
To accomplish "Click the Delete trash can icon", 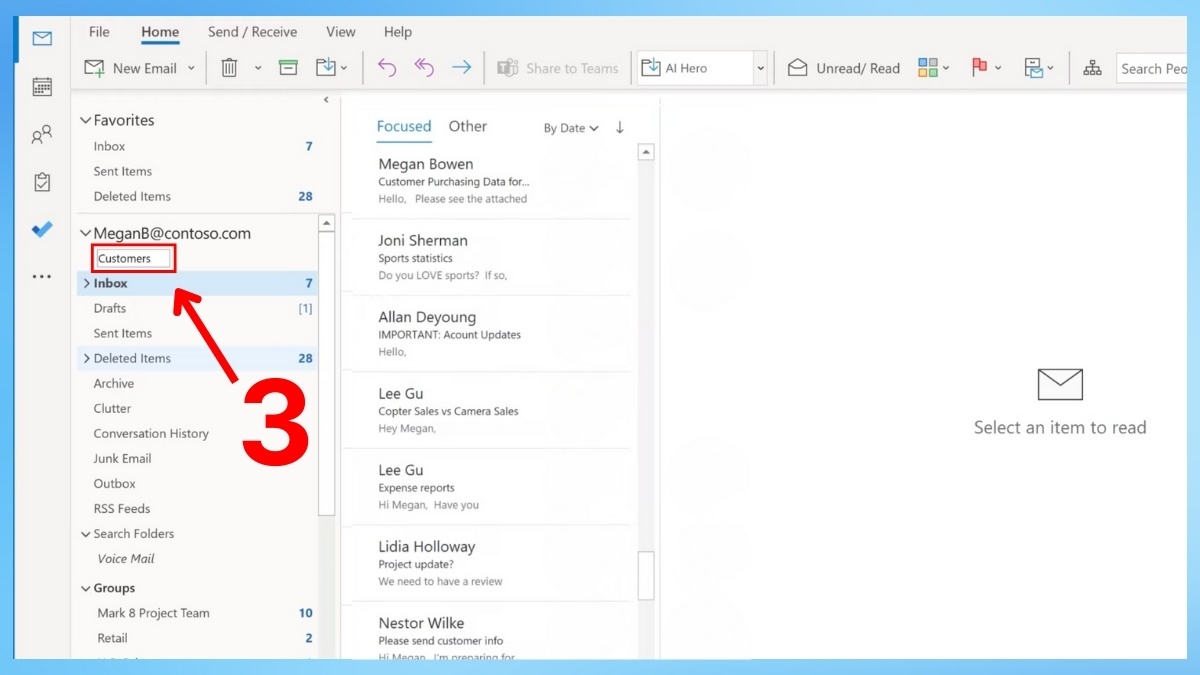I will tap(229, 68).
